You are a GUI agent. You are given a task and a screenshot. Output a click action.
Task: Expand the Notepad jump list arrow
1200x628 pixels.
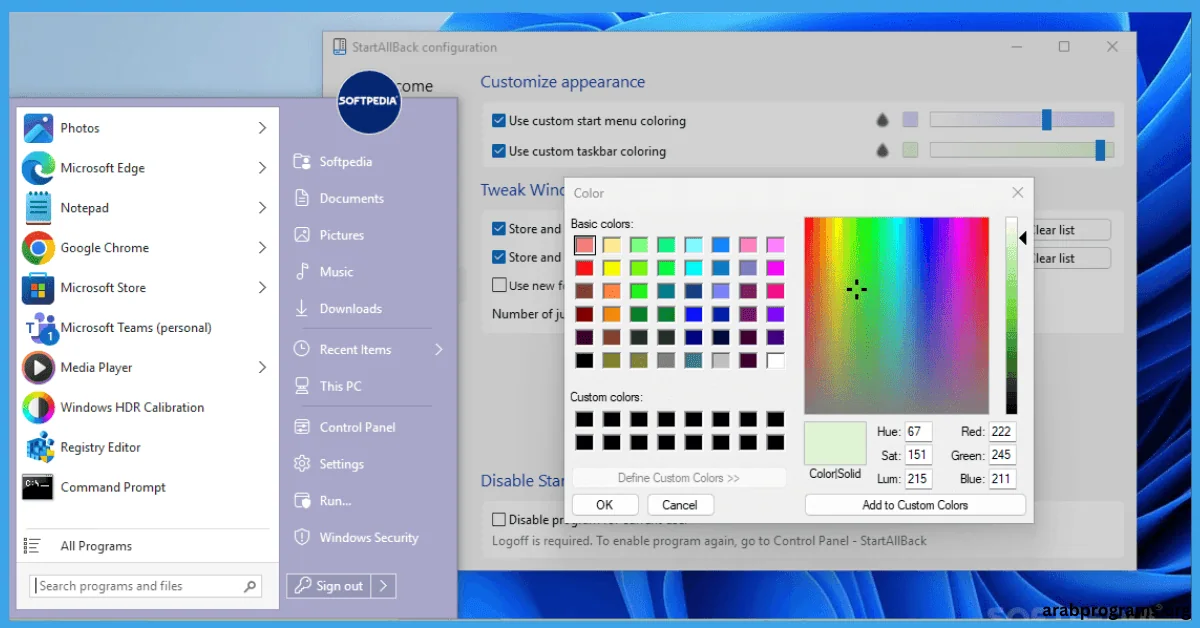pyautogui.click(x=262, y=208)
